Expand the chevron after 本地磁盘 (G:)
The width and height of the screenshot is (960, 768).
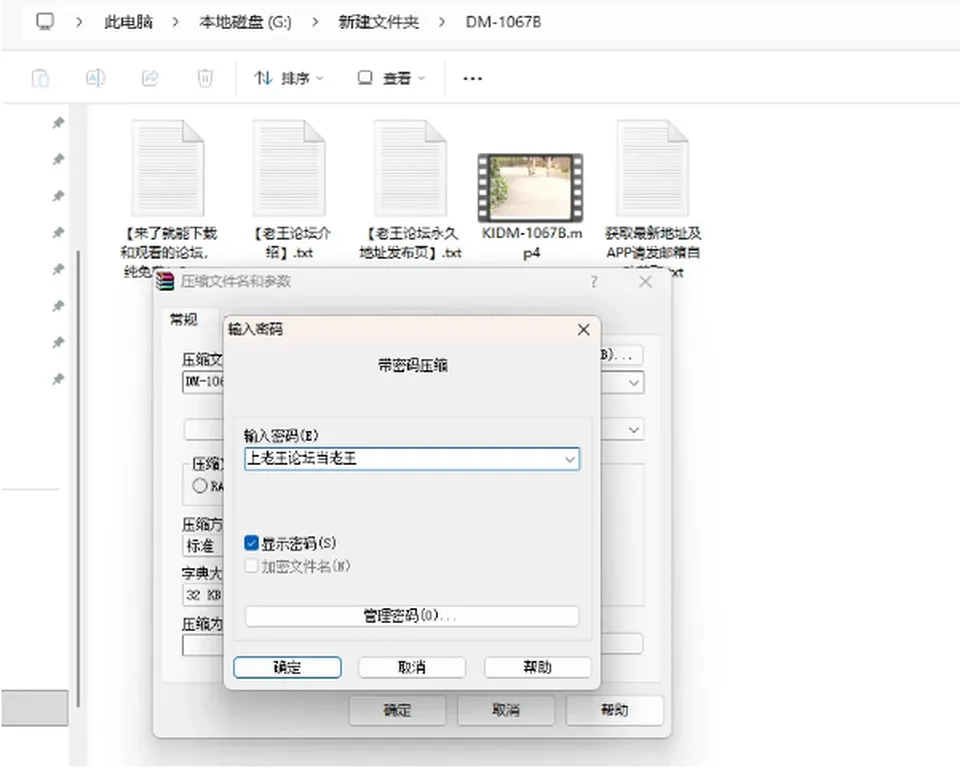point(315,22)
